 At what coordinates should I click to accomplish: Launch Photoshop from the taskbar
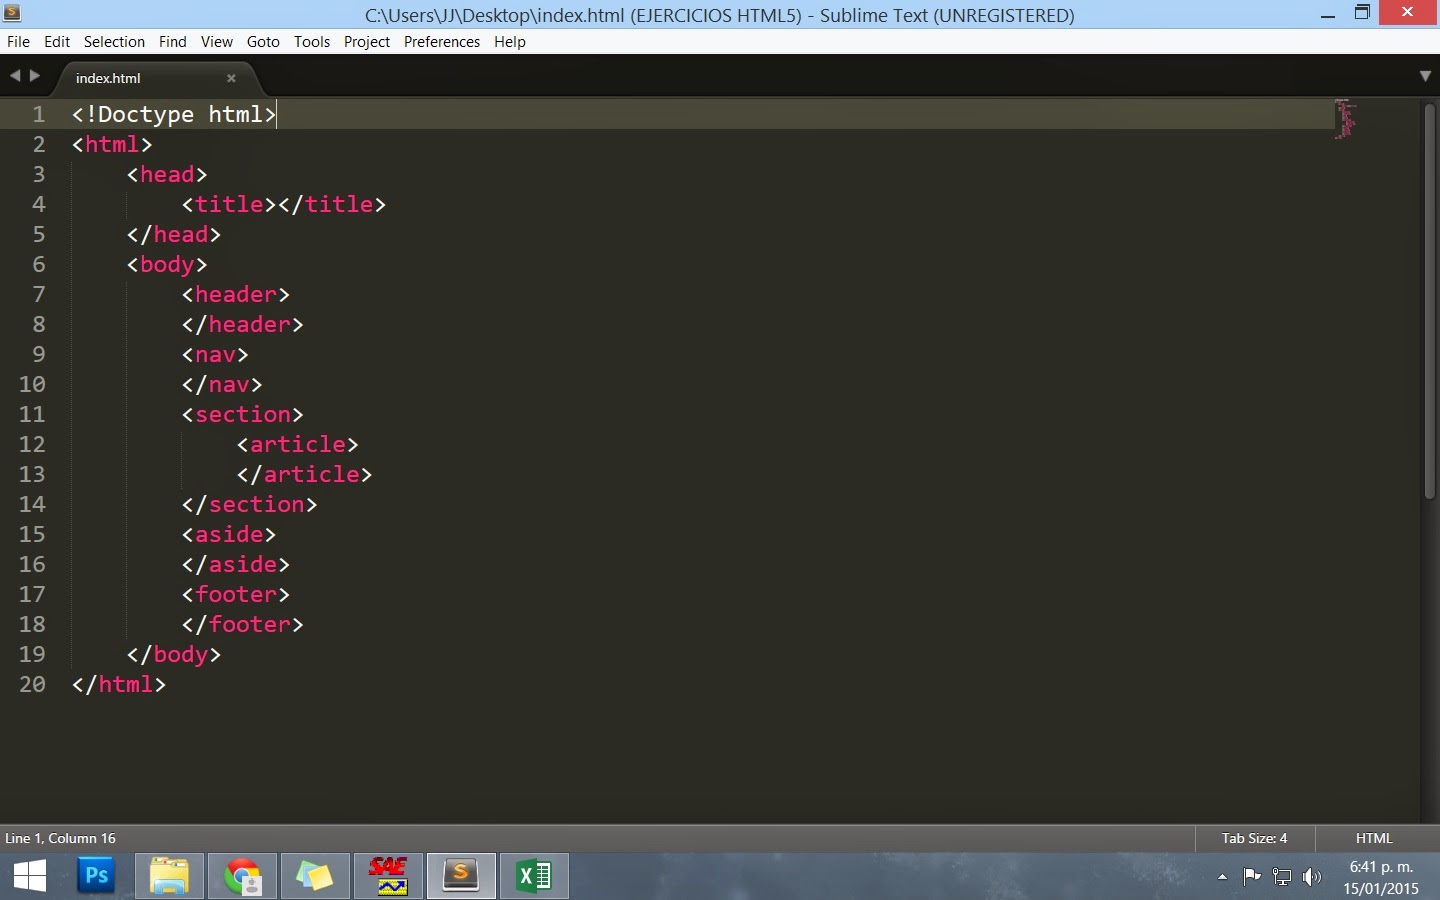[x=96, y=876]
